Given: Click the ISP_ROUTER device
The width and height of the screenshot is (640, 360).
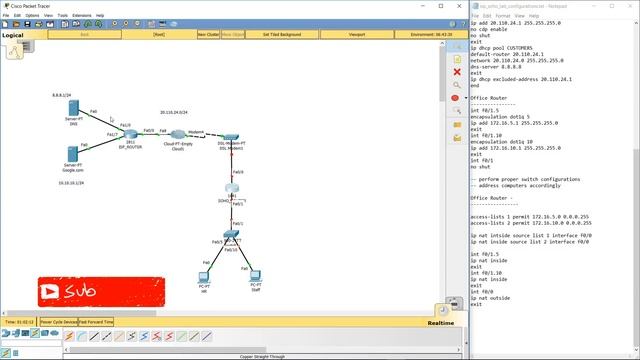Looking at the screenshot, I should point(131,134).
